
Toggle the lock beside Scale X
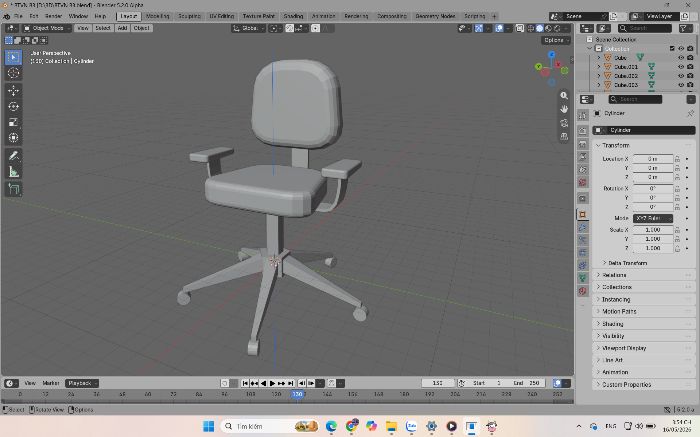677,230
